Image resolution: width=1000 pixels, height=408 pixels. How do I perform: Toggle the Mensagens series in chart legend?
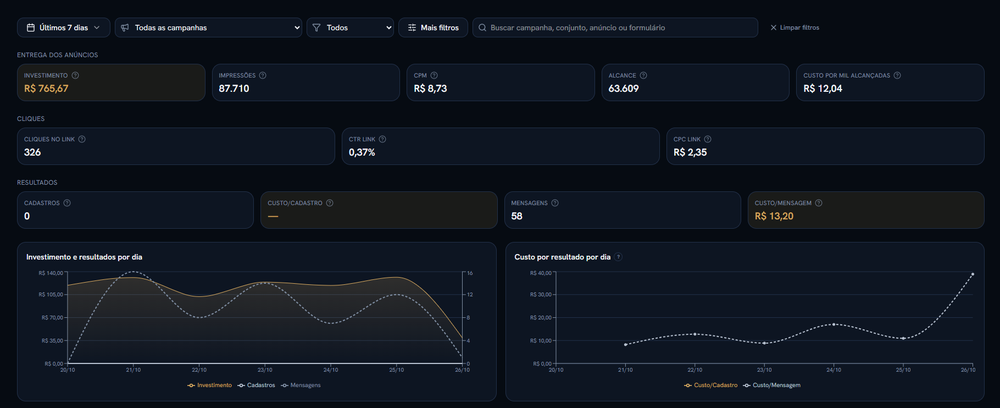300,385
